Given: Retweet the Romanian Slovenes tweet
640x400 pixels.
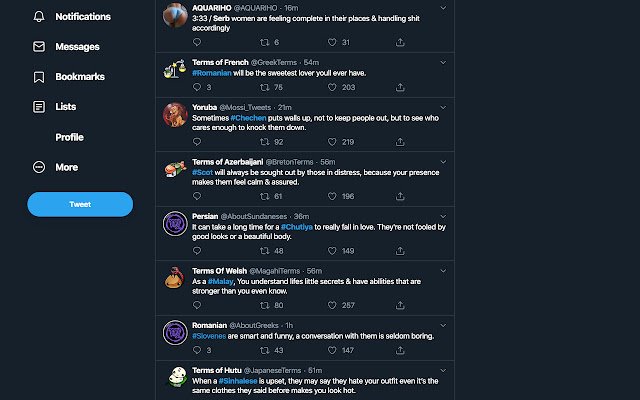Looking at the screenshot, I should point(264,350).
